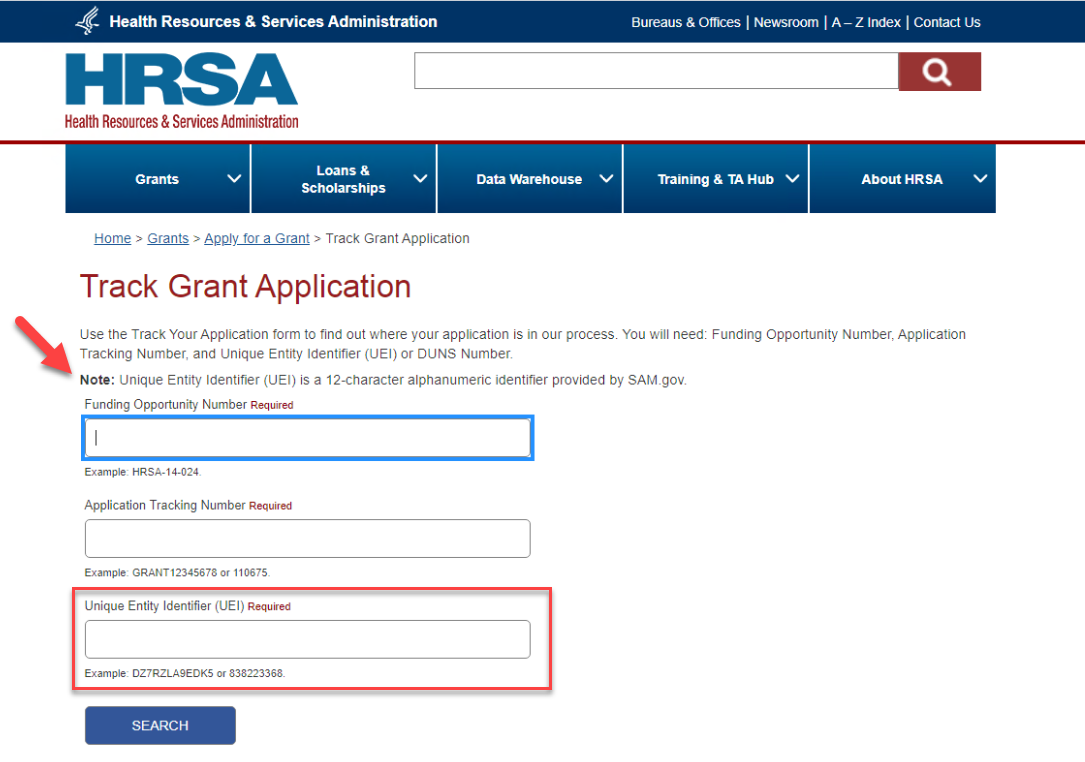Viewport: 1085px width, 762px height.
Task: Click the Funding Opportunity Number label
Action: (x=165, y=404)
